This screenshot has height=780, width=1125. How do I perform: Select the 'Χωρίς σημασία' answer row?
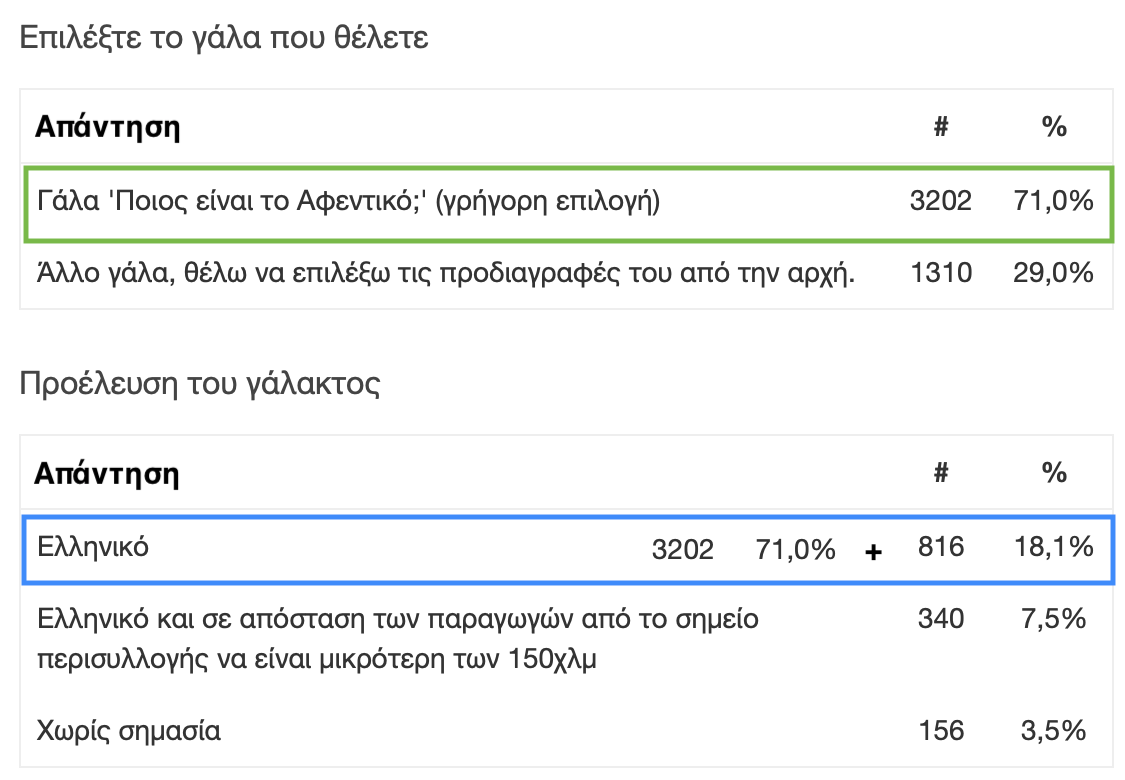[x=567, y=730]
